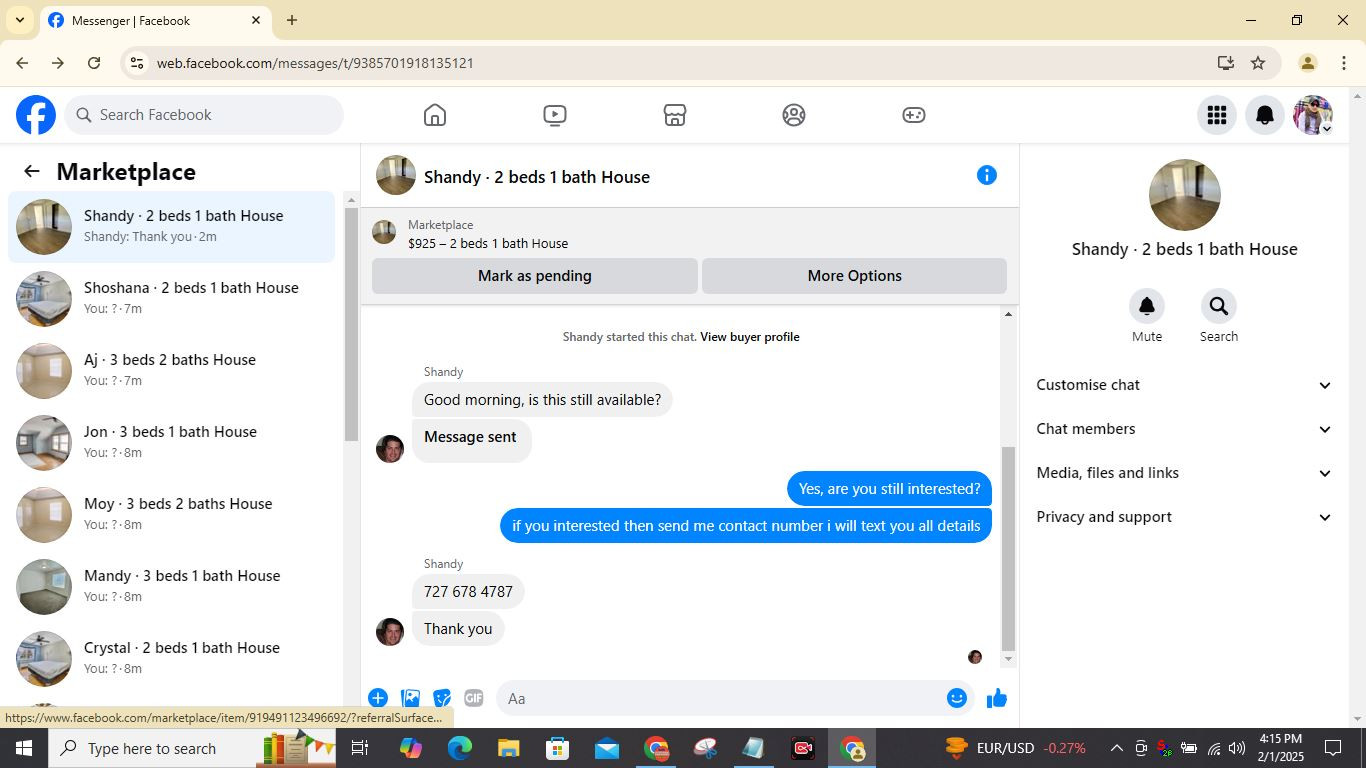Screen dimensions: 1366x768
Task: Open the tab search dropdown arrow
Action: coord(19,20)
